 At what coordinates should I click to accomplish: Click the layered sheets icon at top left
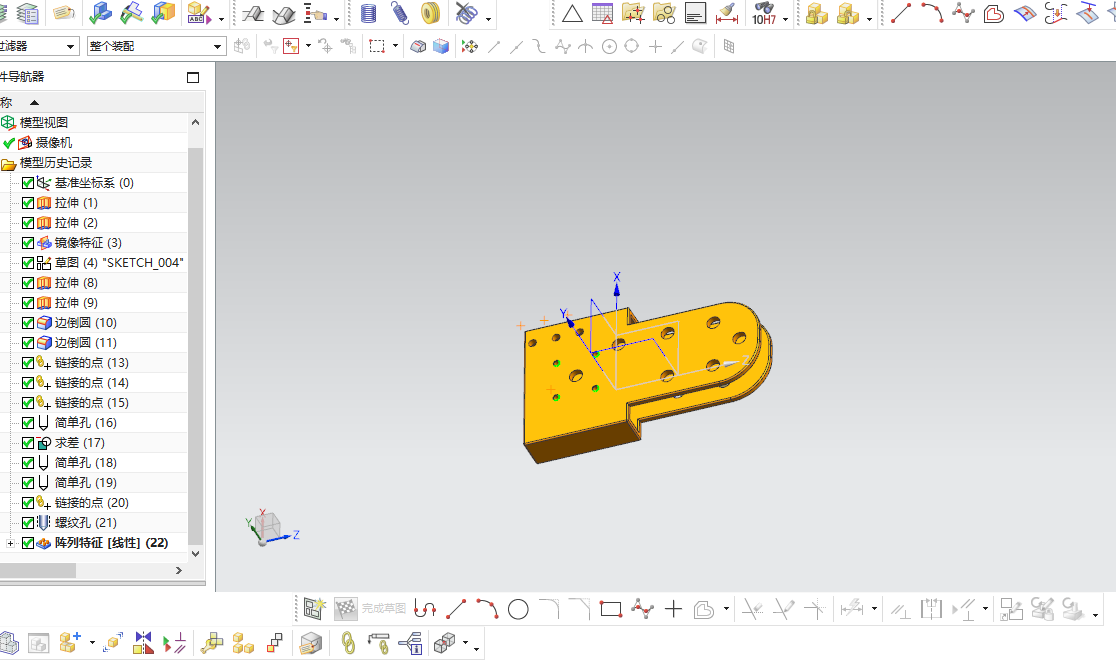pyautogui.click(x=27, y=13)
